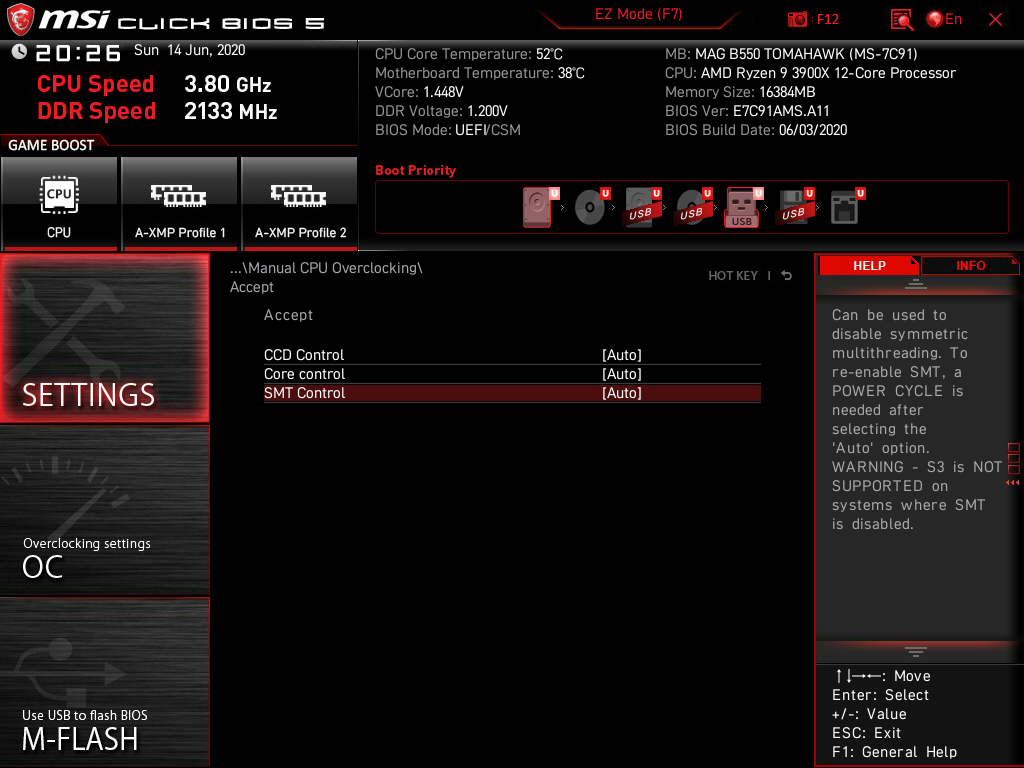Open M-FLASH to flash BIOS
The height and width of the screenshot is (768, 1024).
(104, 682)
